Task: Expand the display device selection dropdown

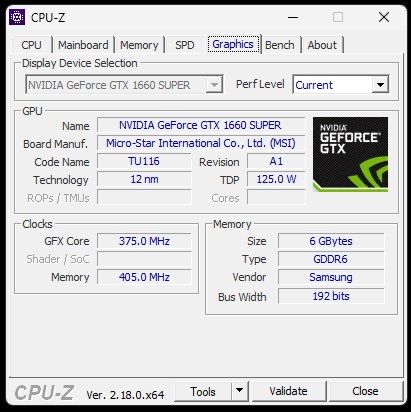Action: click(x=214, y=85)
